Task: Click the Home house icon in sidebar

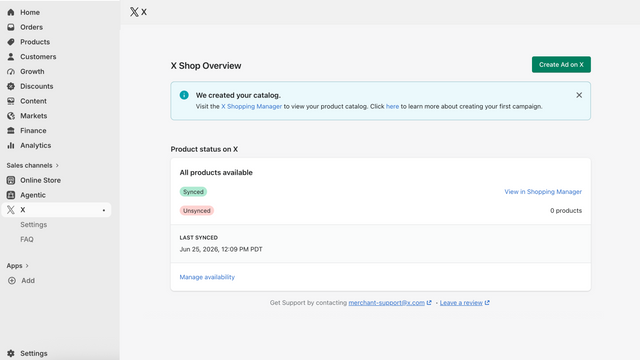Action: click(11, 12)
